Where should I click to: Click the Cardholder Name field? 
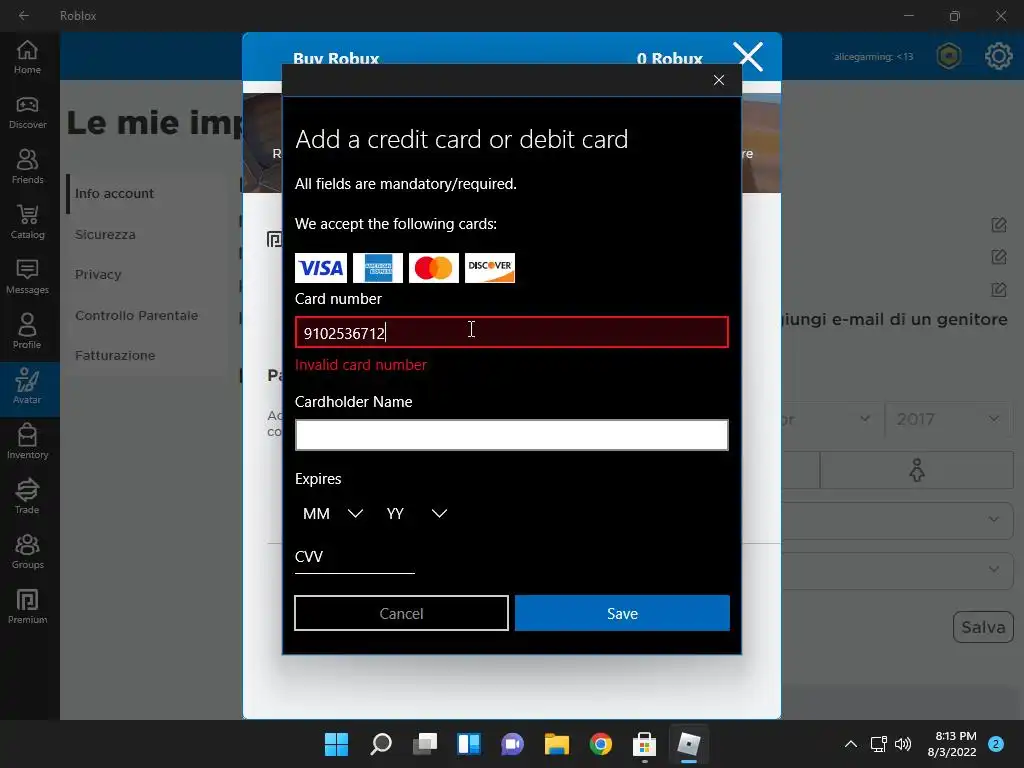click(511, 435)
